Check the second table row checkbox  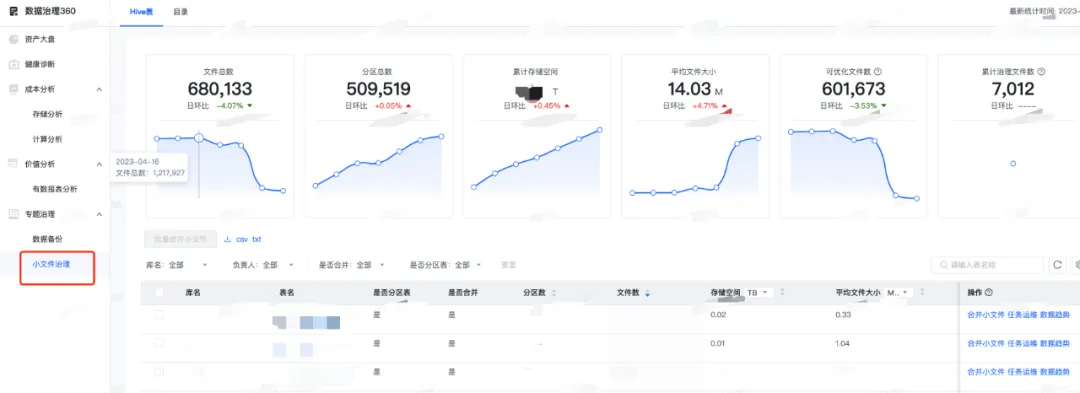(x=159, y=343)
